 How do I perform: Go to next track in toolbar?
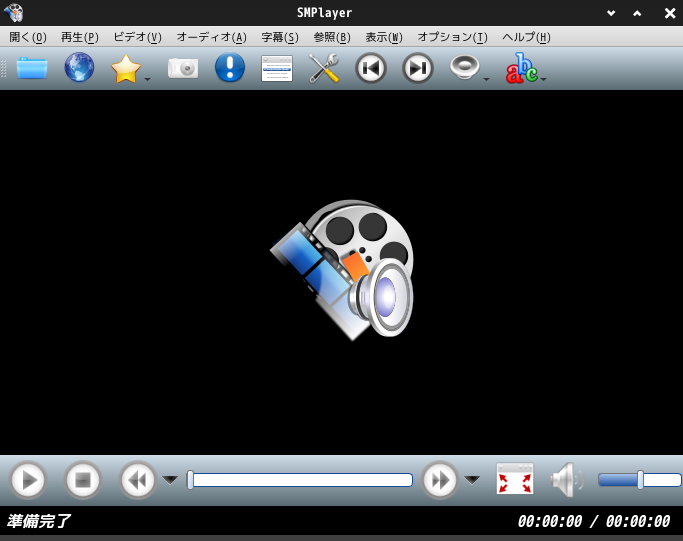click(418, 68)
